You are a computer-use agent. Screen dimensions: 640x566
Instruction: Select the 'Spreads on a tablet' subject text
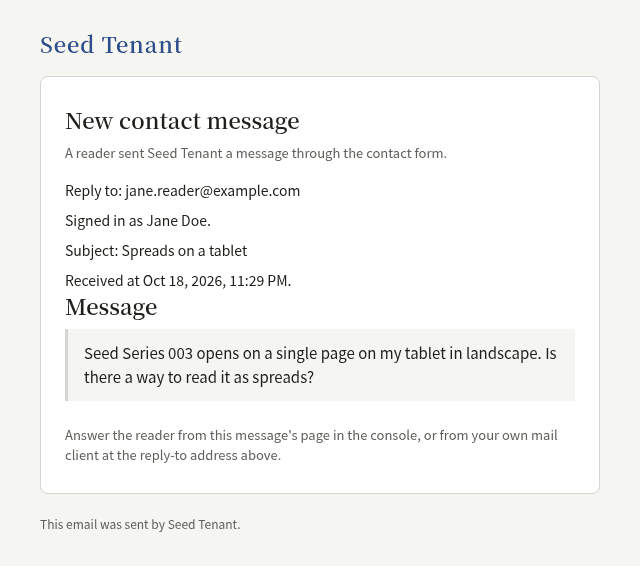click(x=184, y=251)
